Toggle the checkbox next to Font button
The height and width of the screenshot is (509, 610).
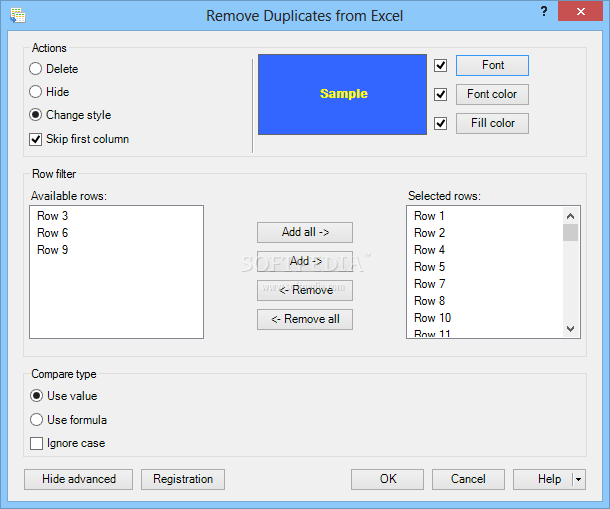click(x=440, y=65)
